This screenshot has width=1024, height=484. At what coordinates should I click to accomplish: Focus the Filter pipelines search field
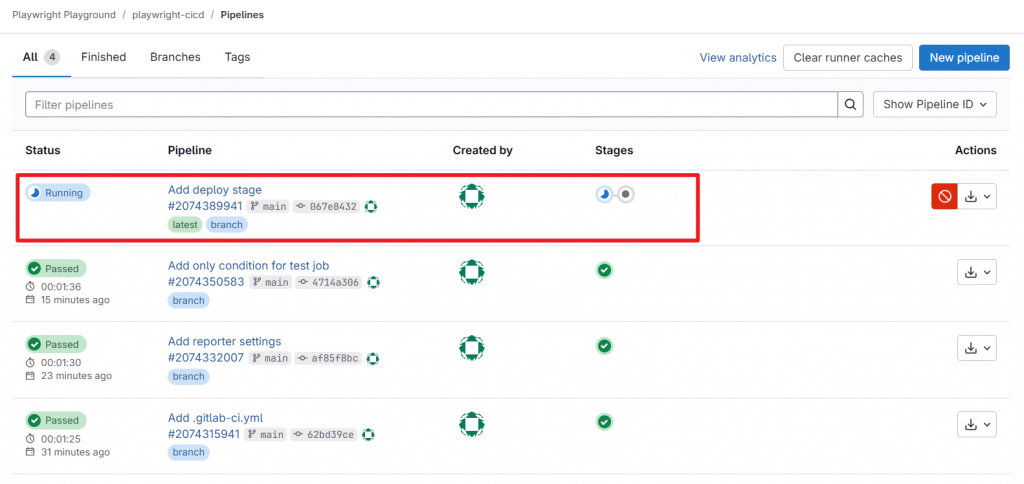430,104
